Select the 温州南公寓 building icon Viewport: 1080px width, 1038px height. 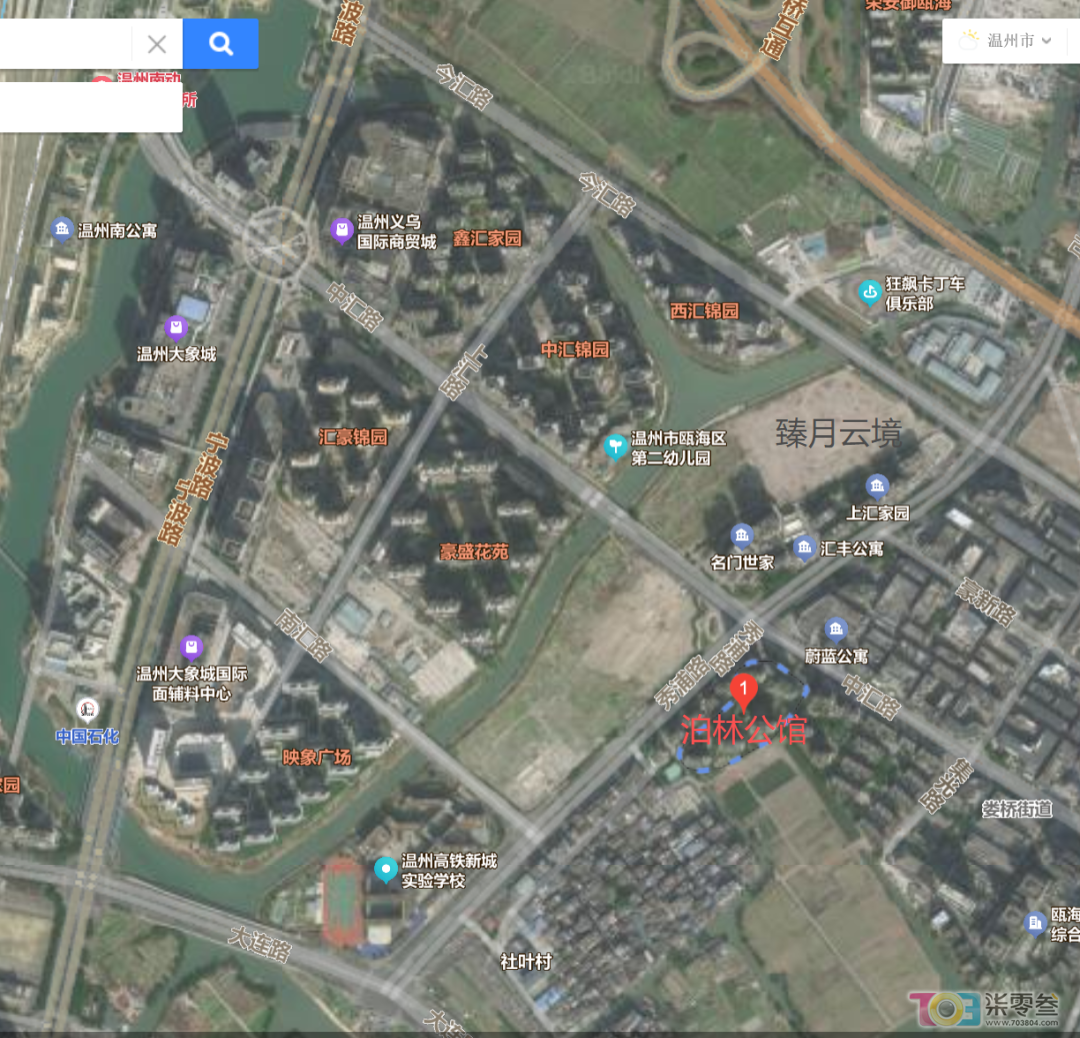pyautogui.click(x=62, y=229)
